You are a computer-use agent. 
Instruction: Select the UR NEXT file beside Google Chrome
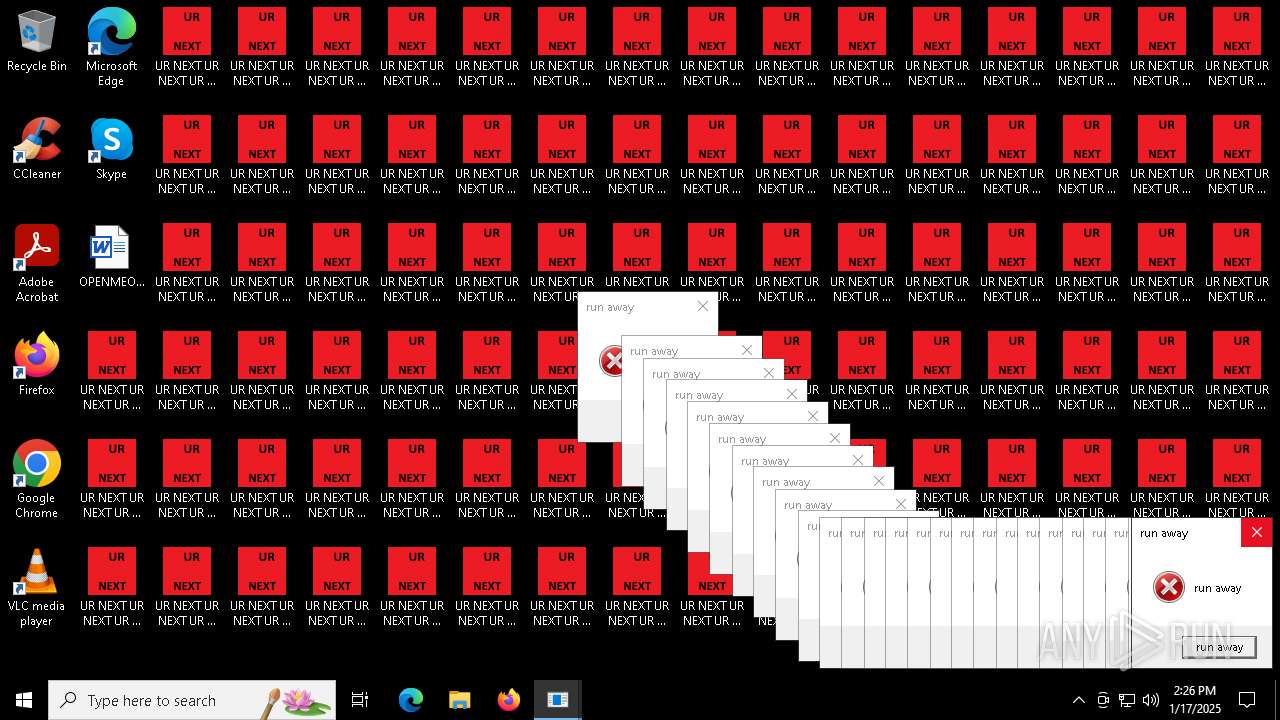[x=112, y=479]
